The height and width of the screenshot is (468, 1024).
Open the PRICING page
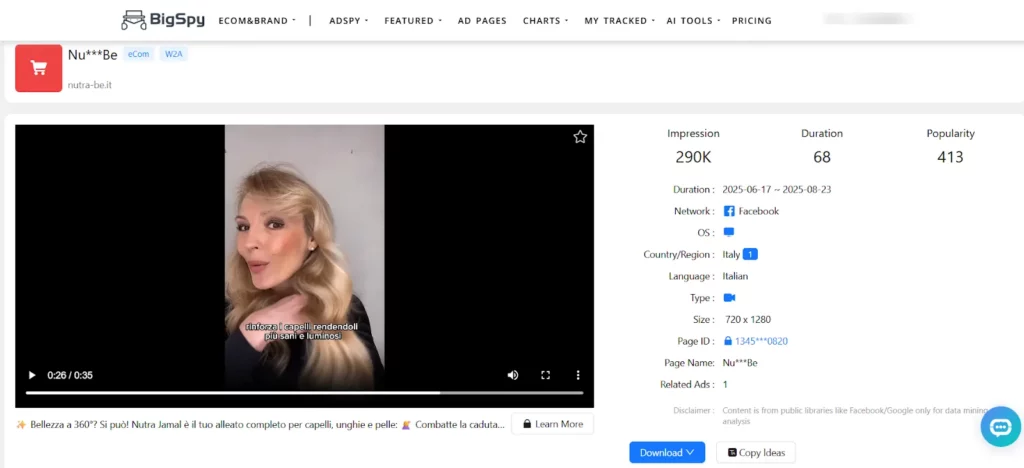pyautogui.click(x=752, y=21)
